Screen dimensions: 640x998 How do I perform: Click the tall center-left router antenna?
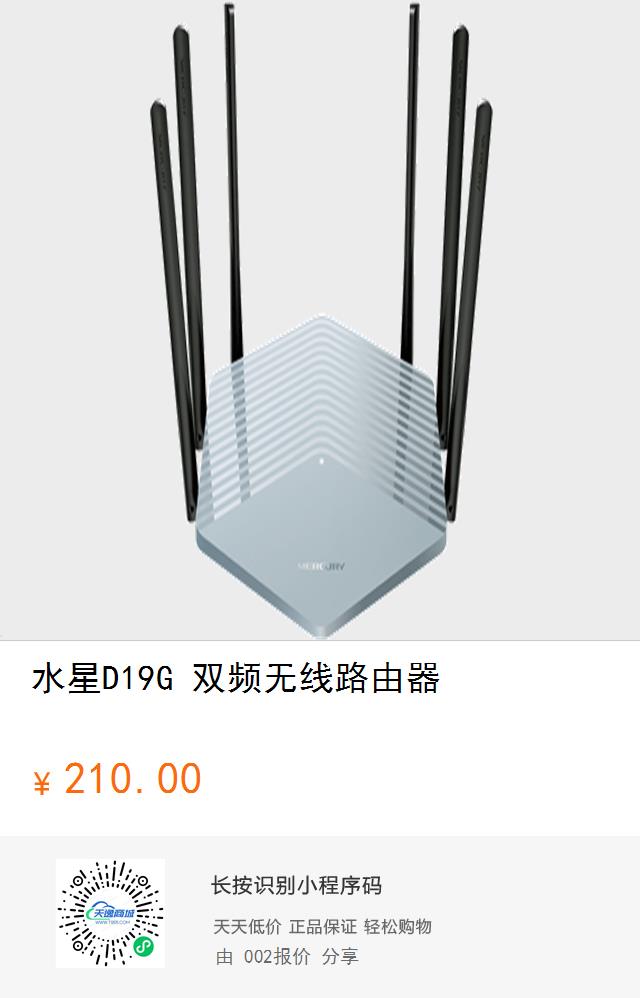click(233, 185)
